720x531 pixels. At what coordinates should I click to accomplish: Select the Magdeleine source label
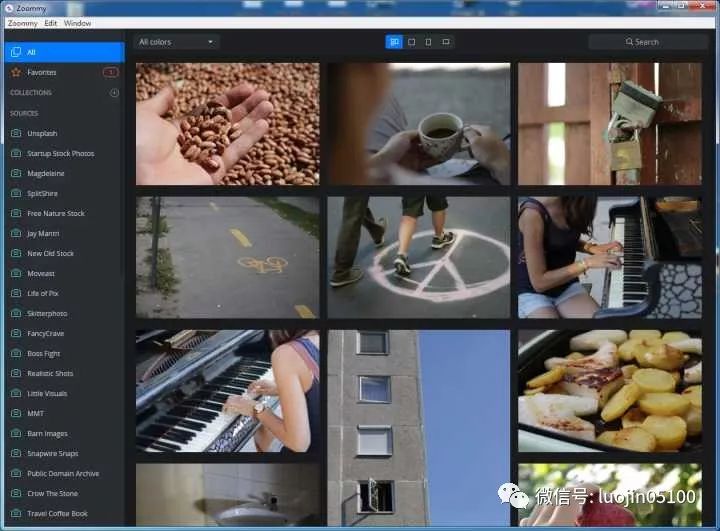(x=46, y=173)
